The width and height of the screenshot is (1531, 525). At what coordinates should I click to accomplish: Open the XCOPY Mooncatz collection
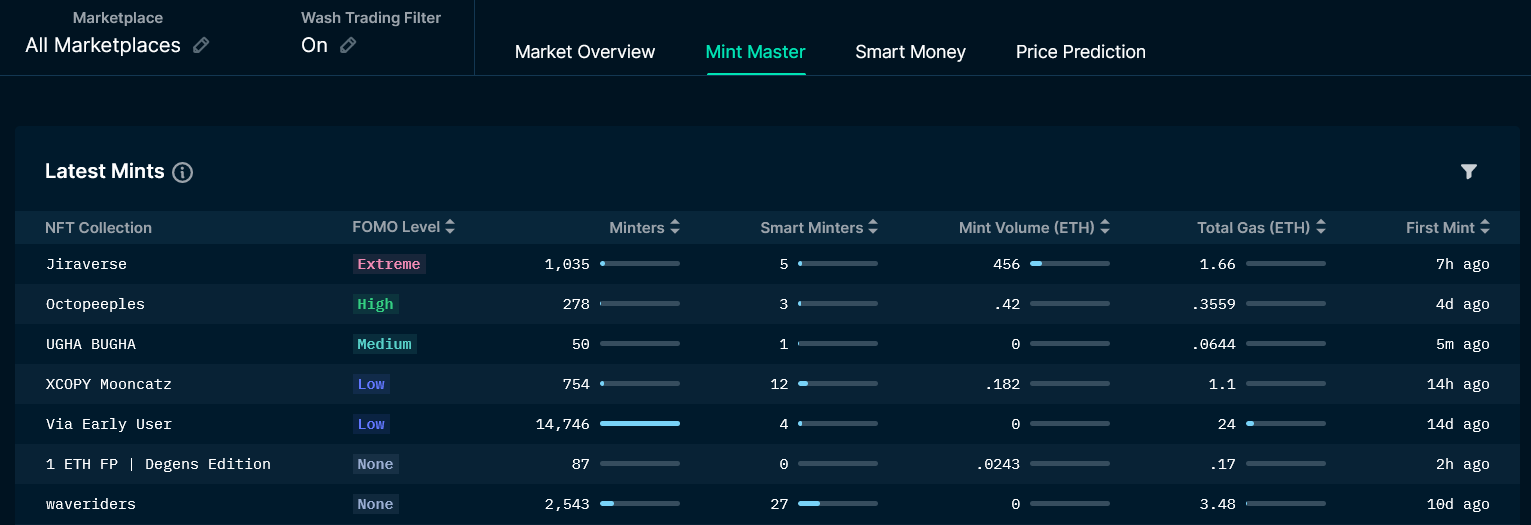tap(109, 384)
